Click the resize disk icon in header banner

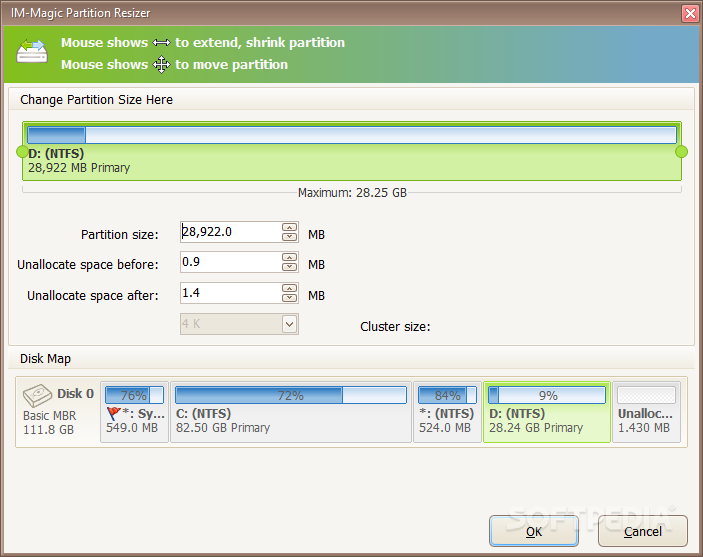tap(32, 51)
